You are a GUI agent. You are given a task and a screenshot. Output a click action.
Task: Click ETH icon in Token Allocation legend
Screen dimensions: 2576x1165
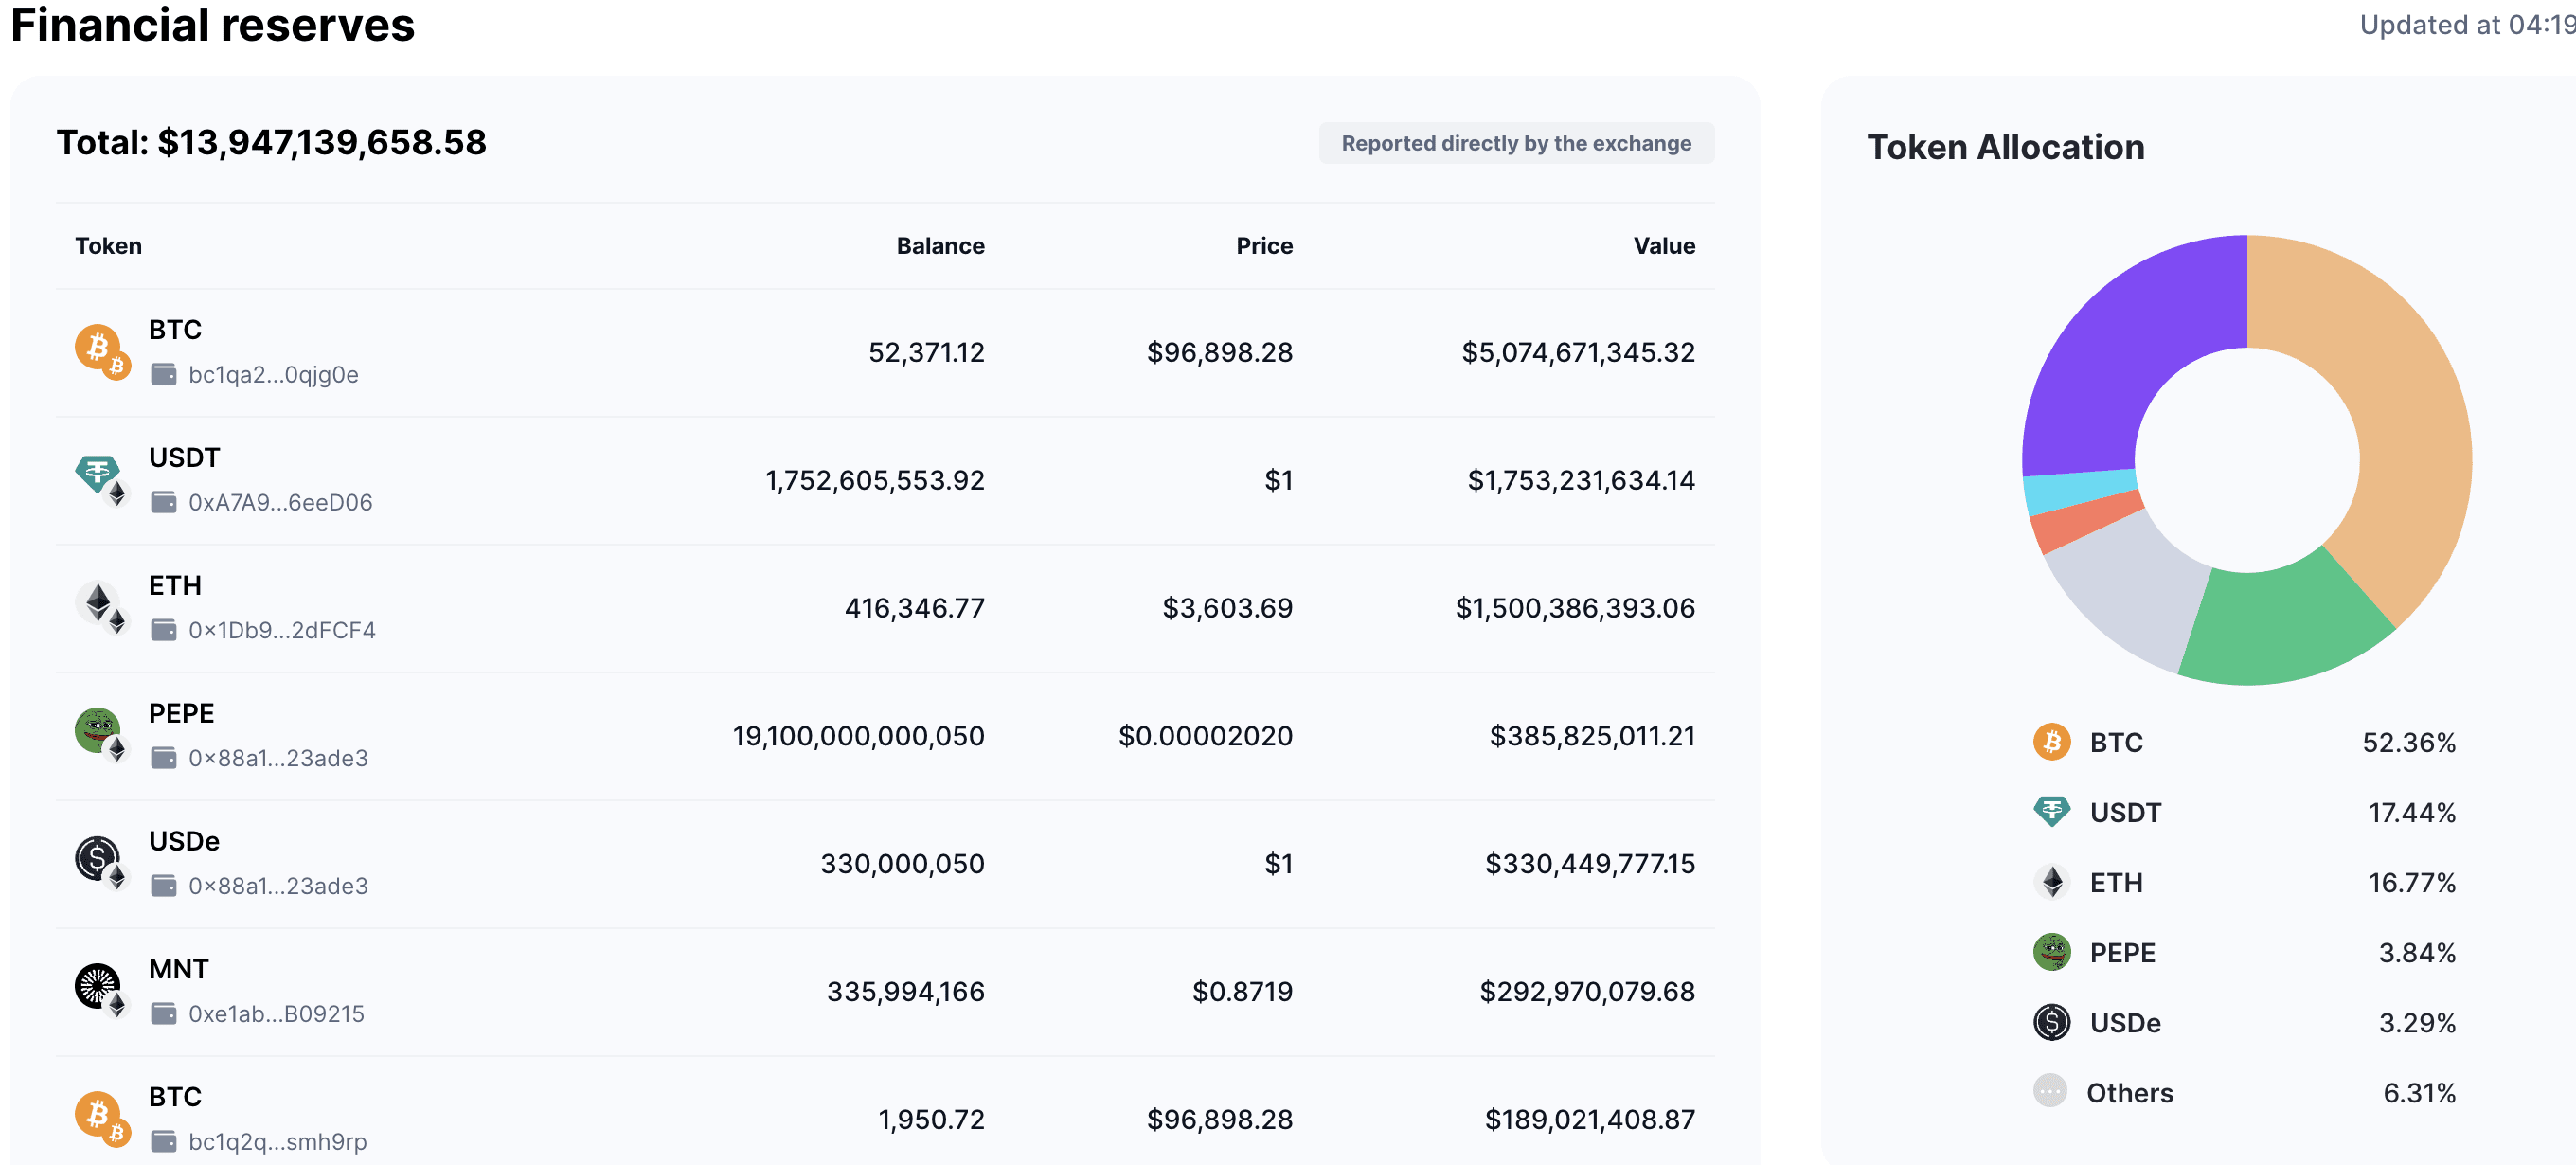click(2051, 882)
